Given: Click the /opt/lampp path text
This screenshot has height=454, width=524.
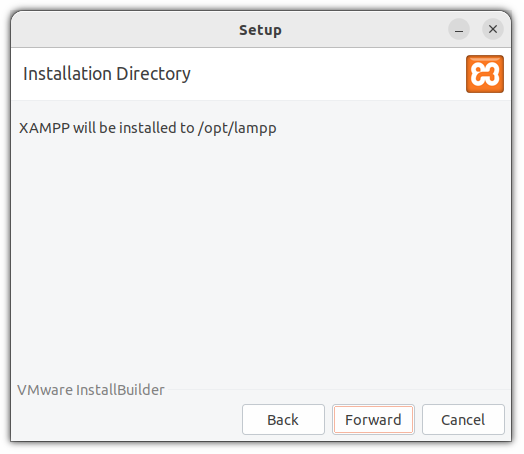Looking at the screenshot, I should coord(238,129).
